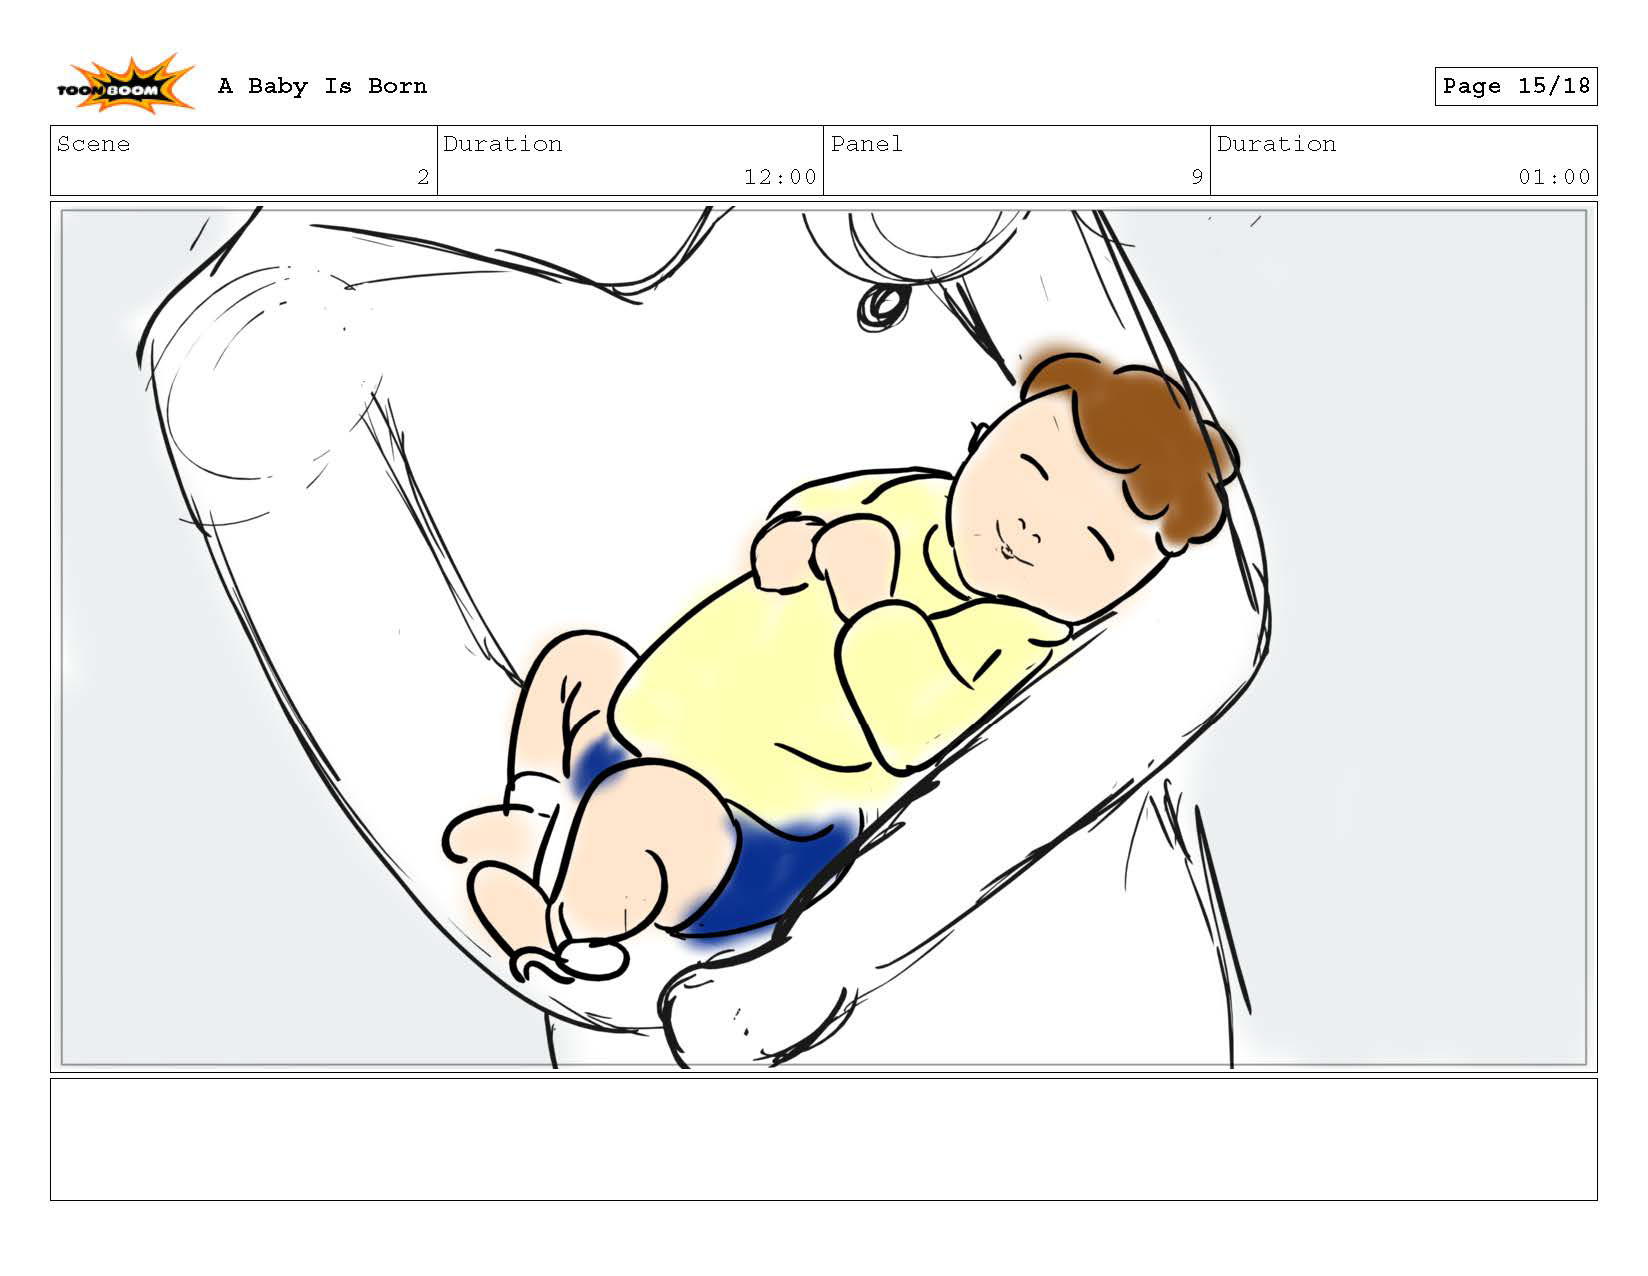Click the 'Page 15/18' page indicator

(x=1515, y=86)
